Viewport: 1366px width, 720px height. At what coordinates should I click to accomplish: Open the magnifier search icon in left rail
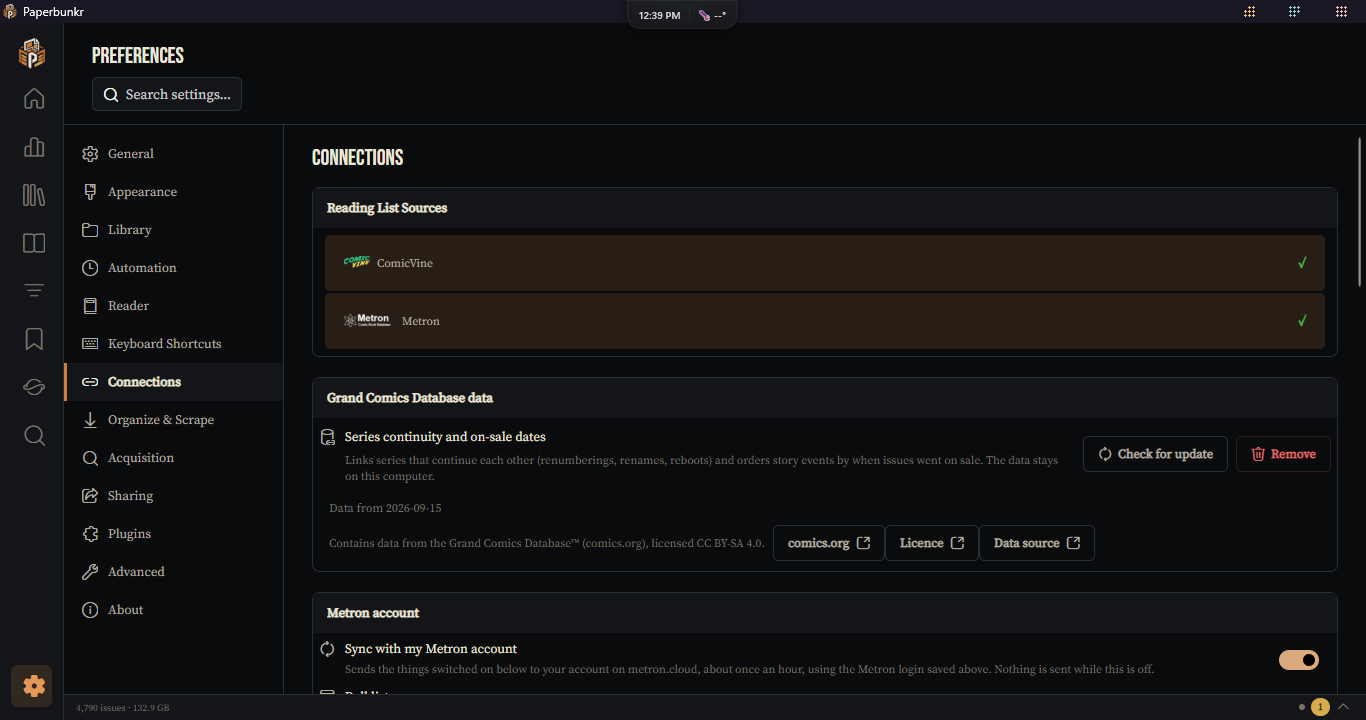pyautogui.click(x=34, y=436)
